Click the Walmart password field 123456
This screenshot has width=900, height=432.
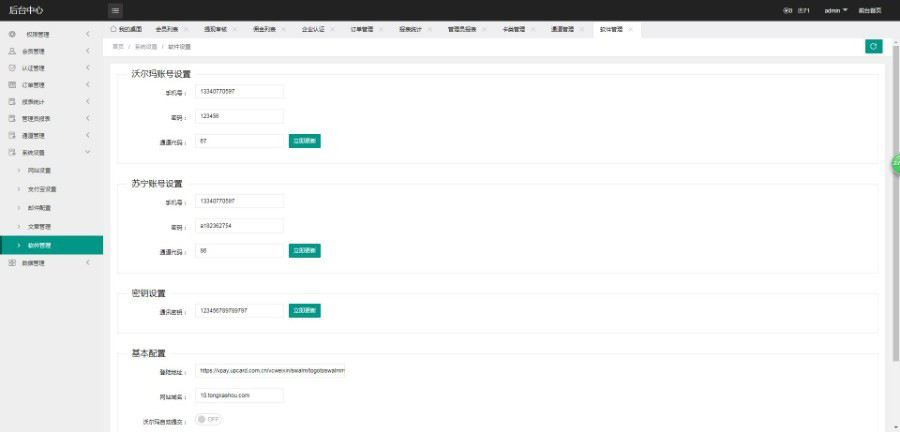tap(239, 116)
